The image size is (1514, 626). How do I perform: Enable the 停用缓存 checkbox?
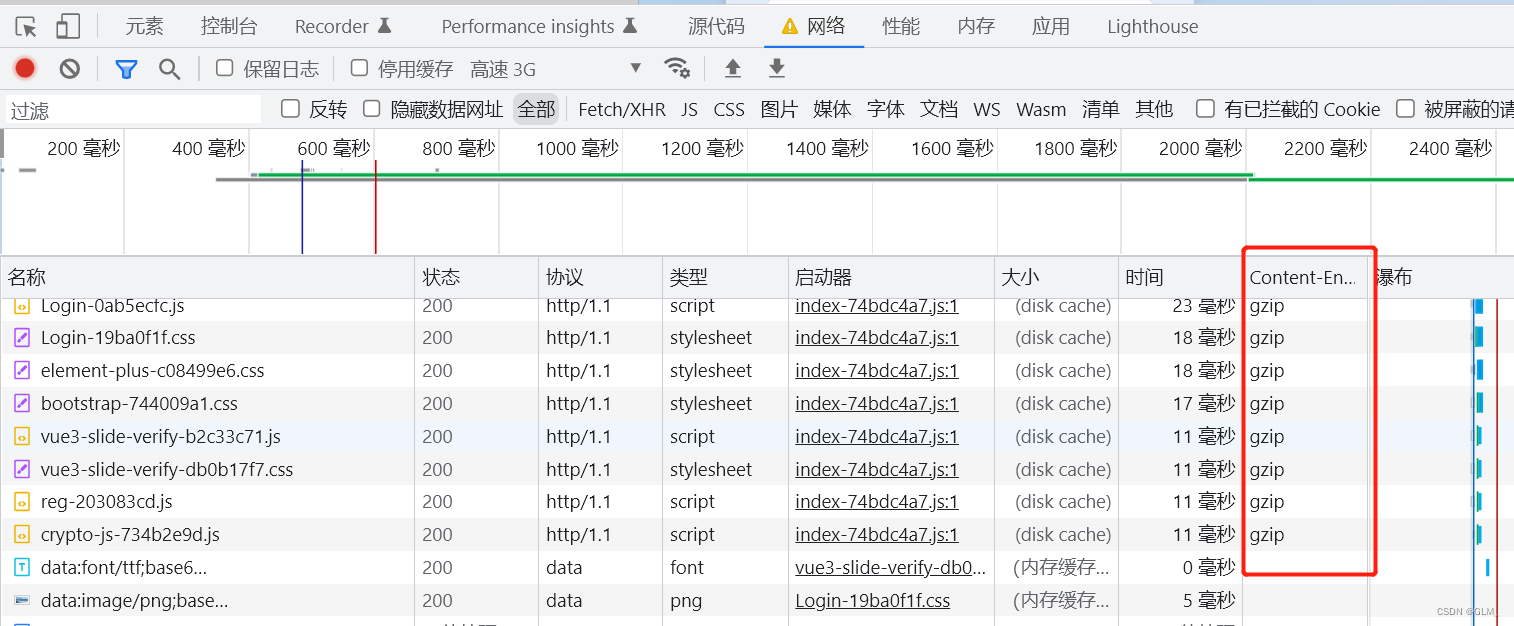[x=359, y=68]
